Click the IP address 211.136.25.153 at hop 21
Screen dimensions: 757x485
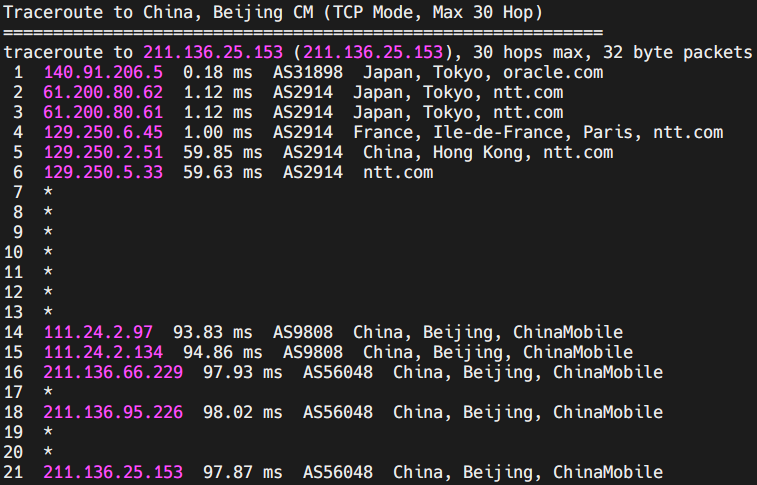113,472
